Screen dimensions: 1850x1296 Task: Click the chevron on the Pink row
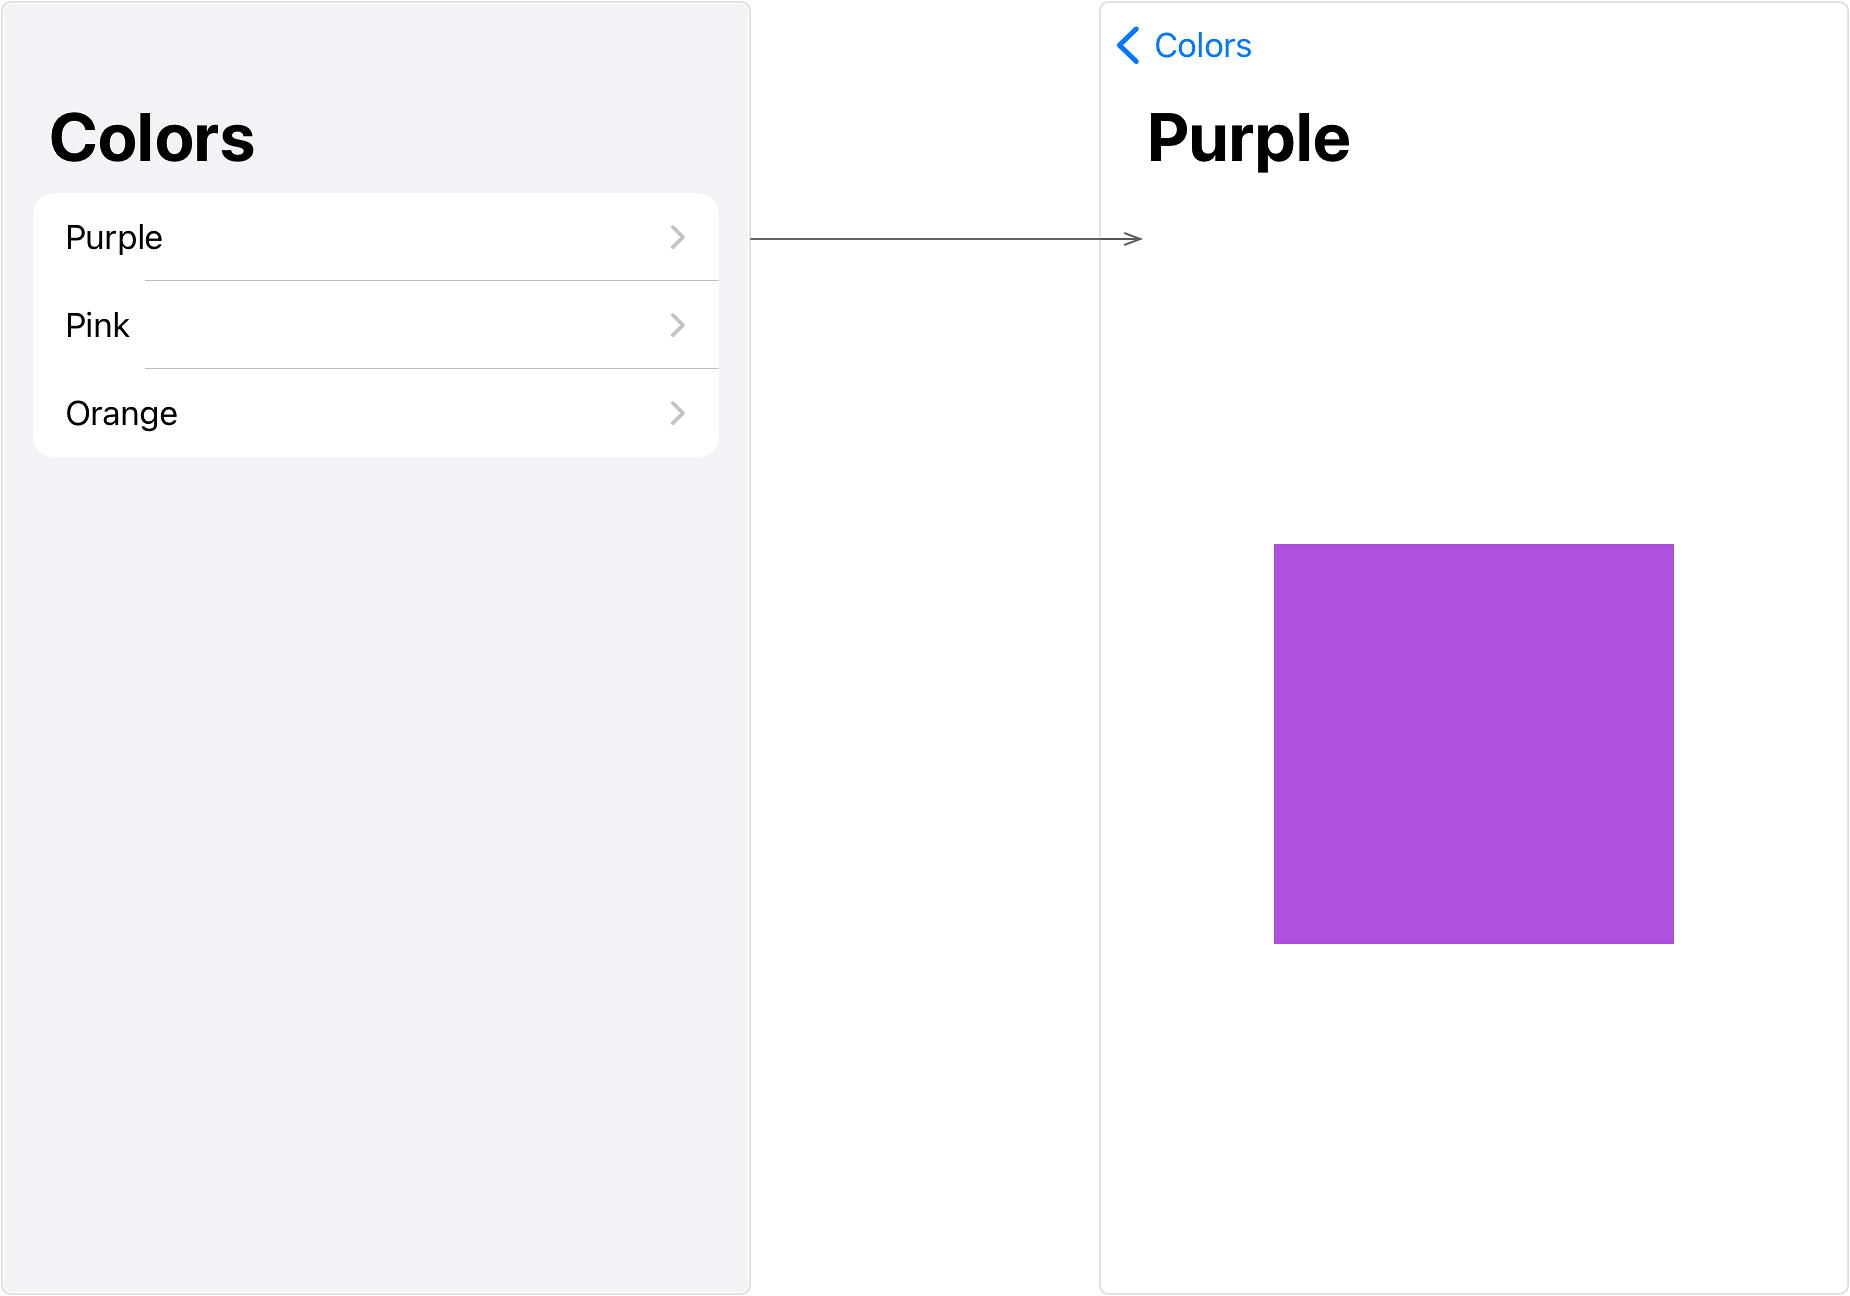[x=678, y=325]
